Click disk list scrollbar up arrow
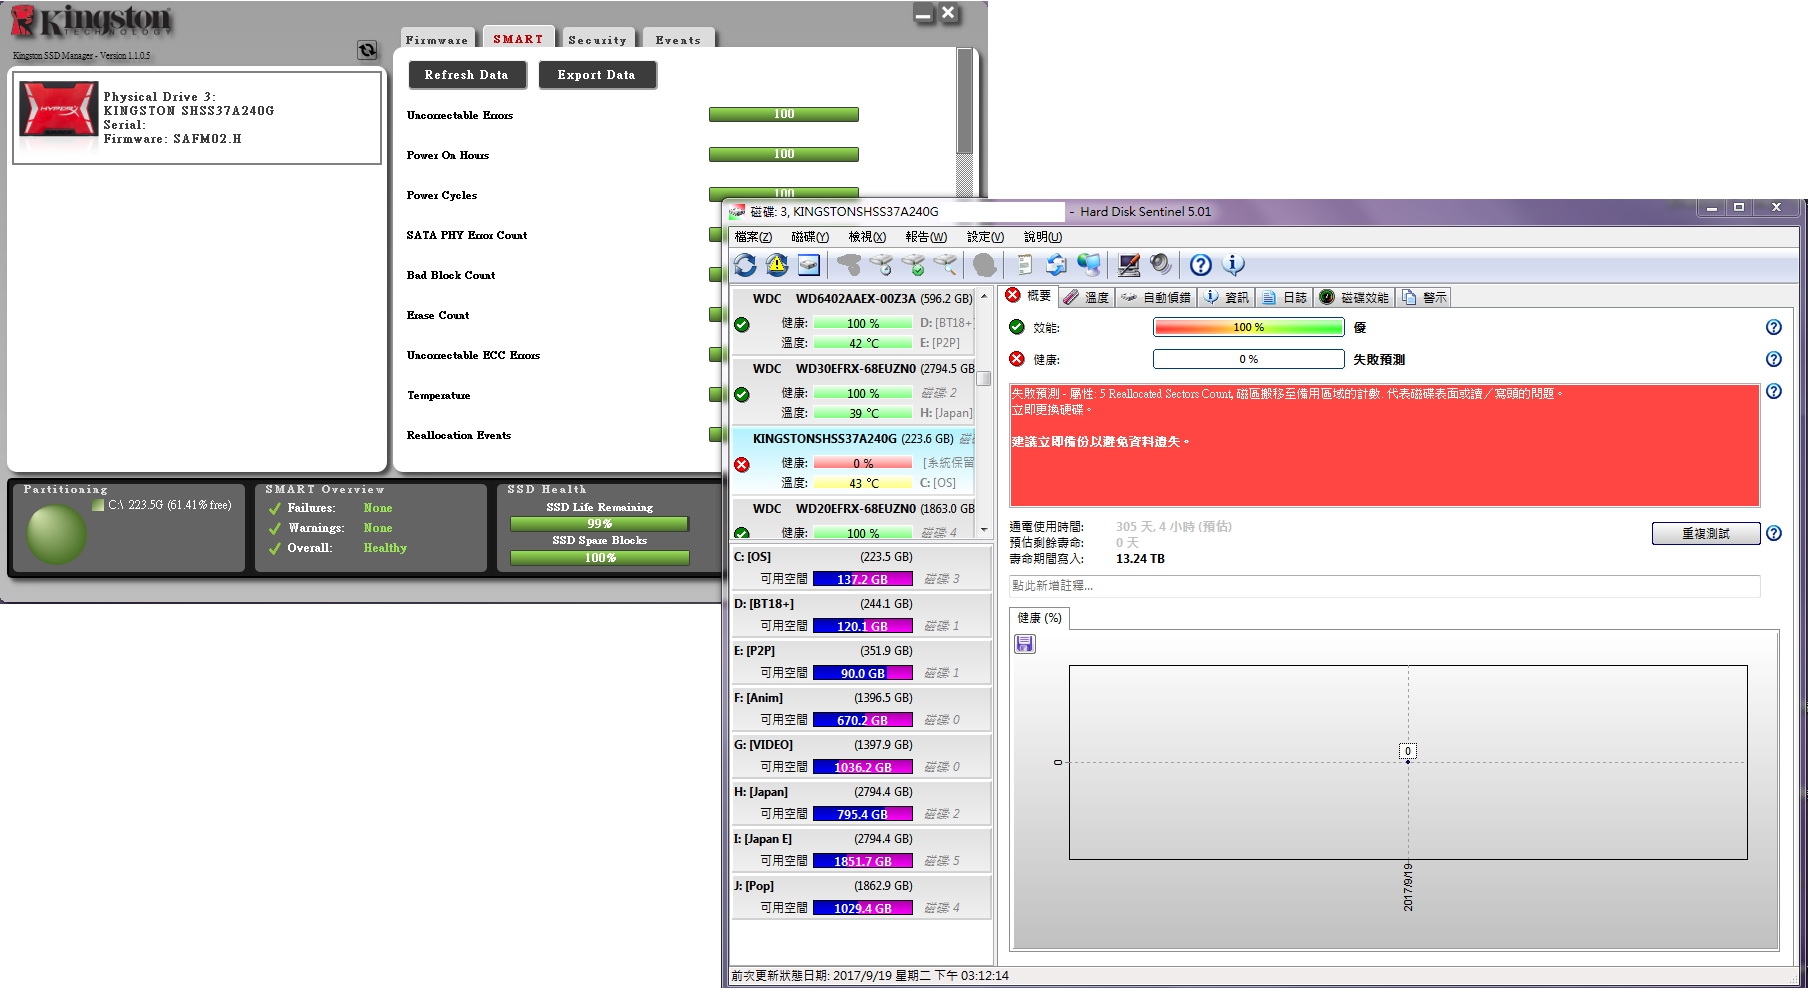The height and width of the screenshot is (988, 1808). pyautogui.click(x=984, y=297)
